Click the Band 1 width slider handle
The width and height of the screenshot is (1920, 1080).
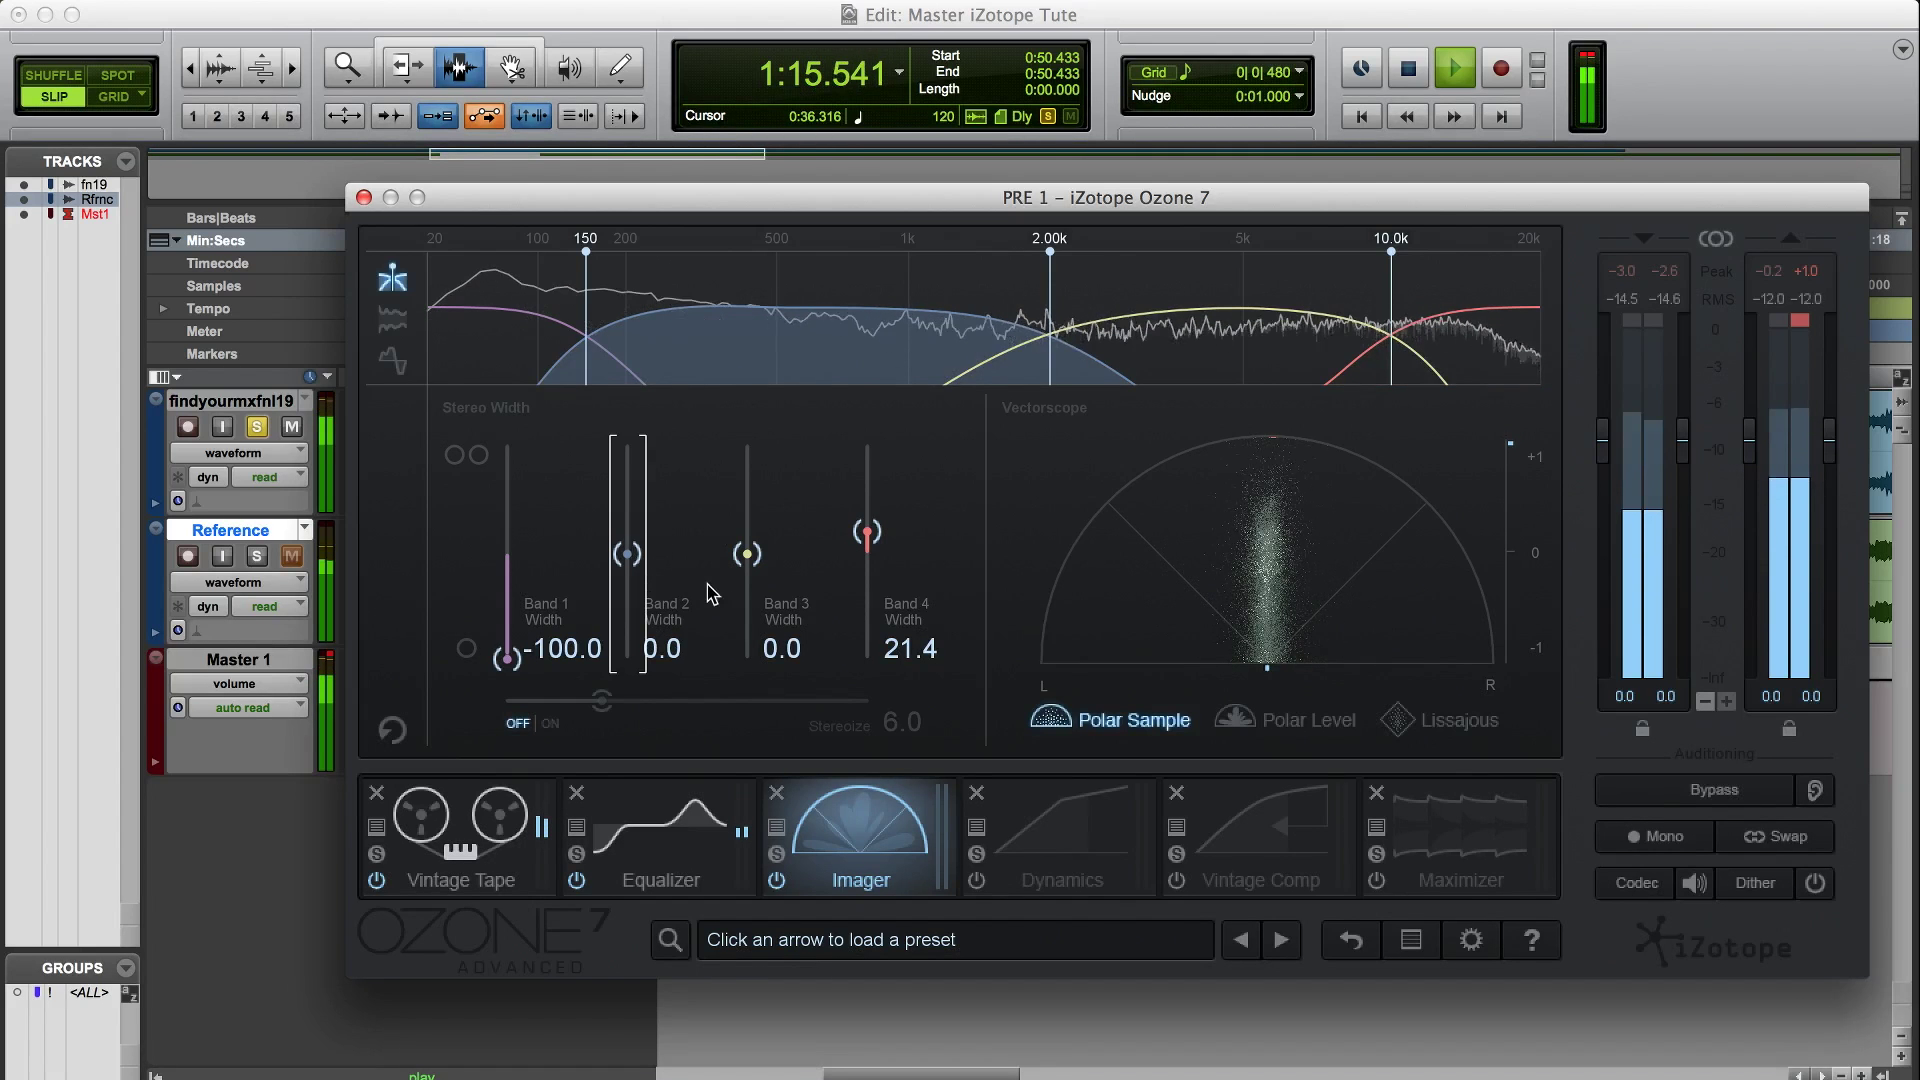click(x=507, y=658)
